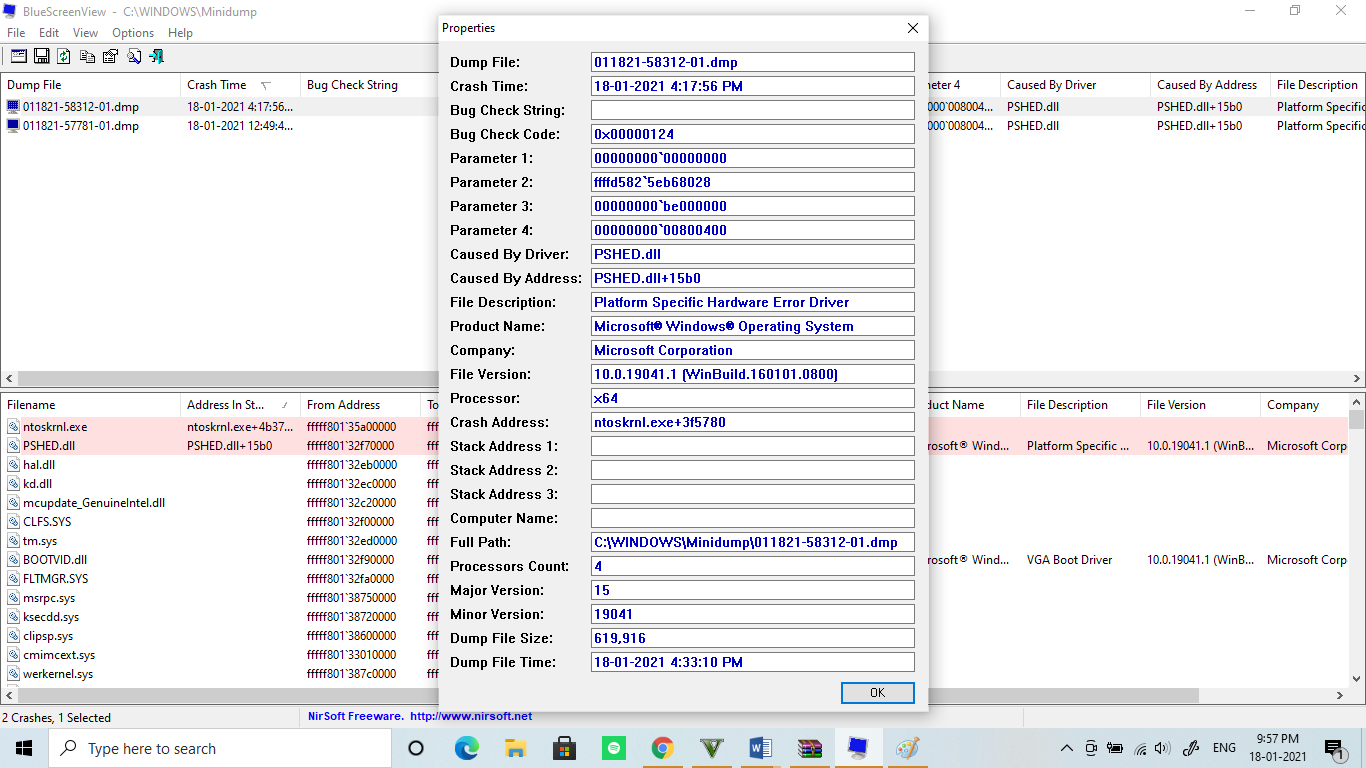The width and height of the screenshot is (1366, 768).
Task: Open the Windows Start menu
Action: click(x=24, y=748)
